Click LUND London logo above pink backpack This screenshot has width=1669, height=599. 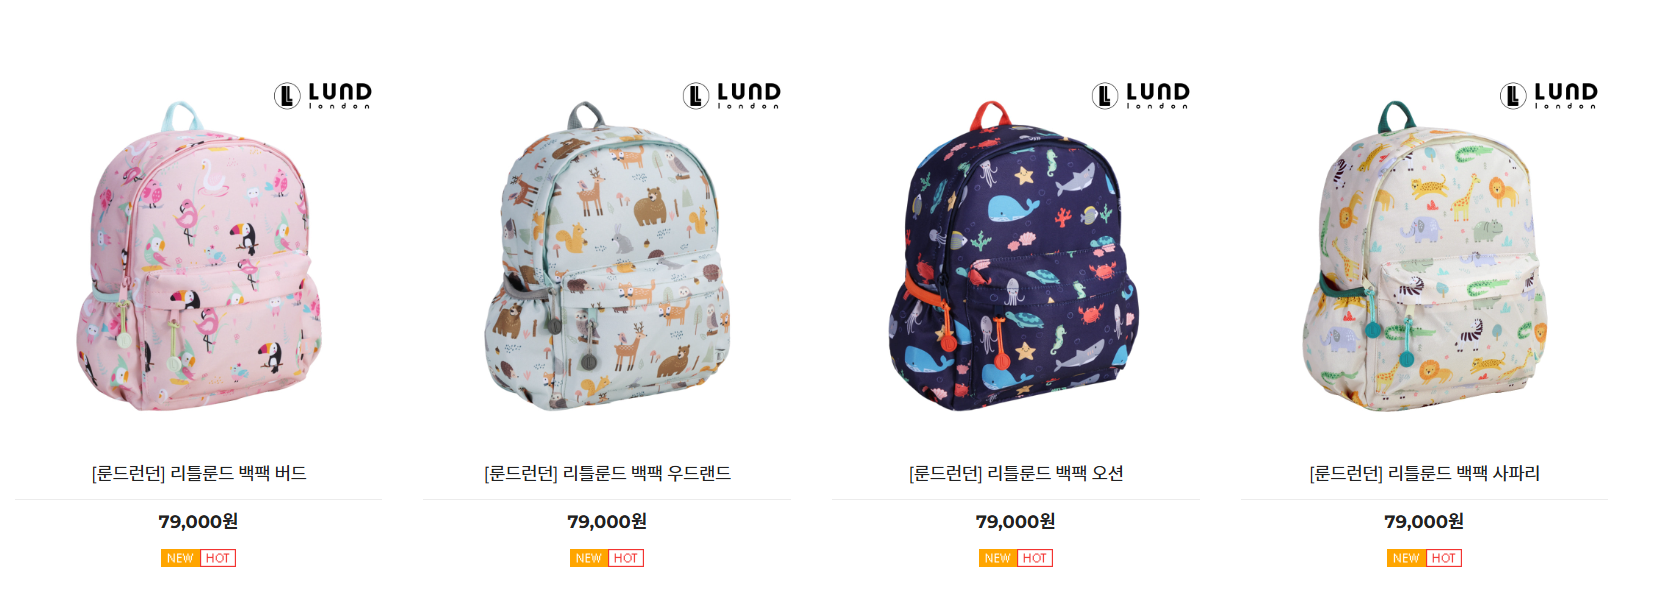[x=323, y=96]
